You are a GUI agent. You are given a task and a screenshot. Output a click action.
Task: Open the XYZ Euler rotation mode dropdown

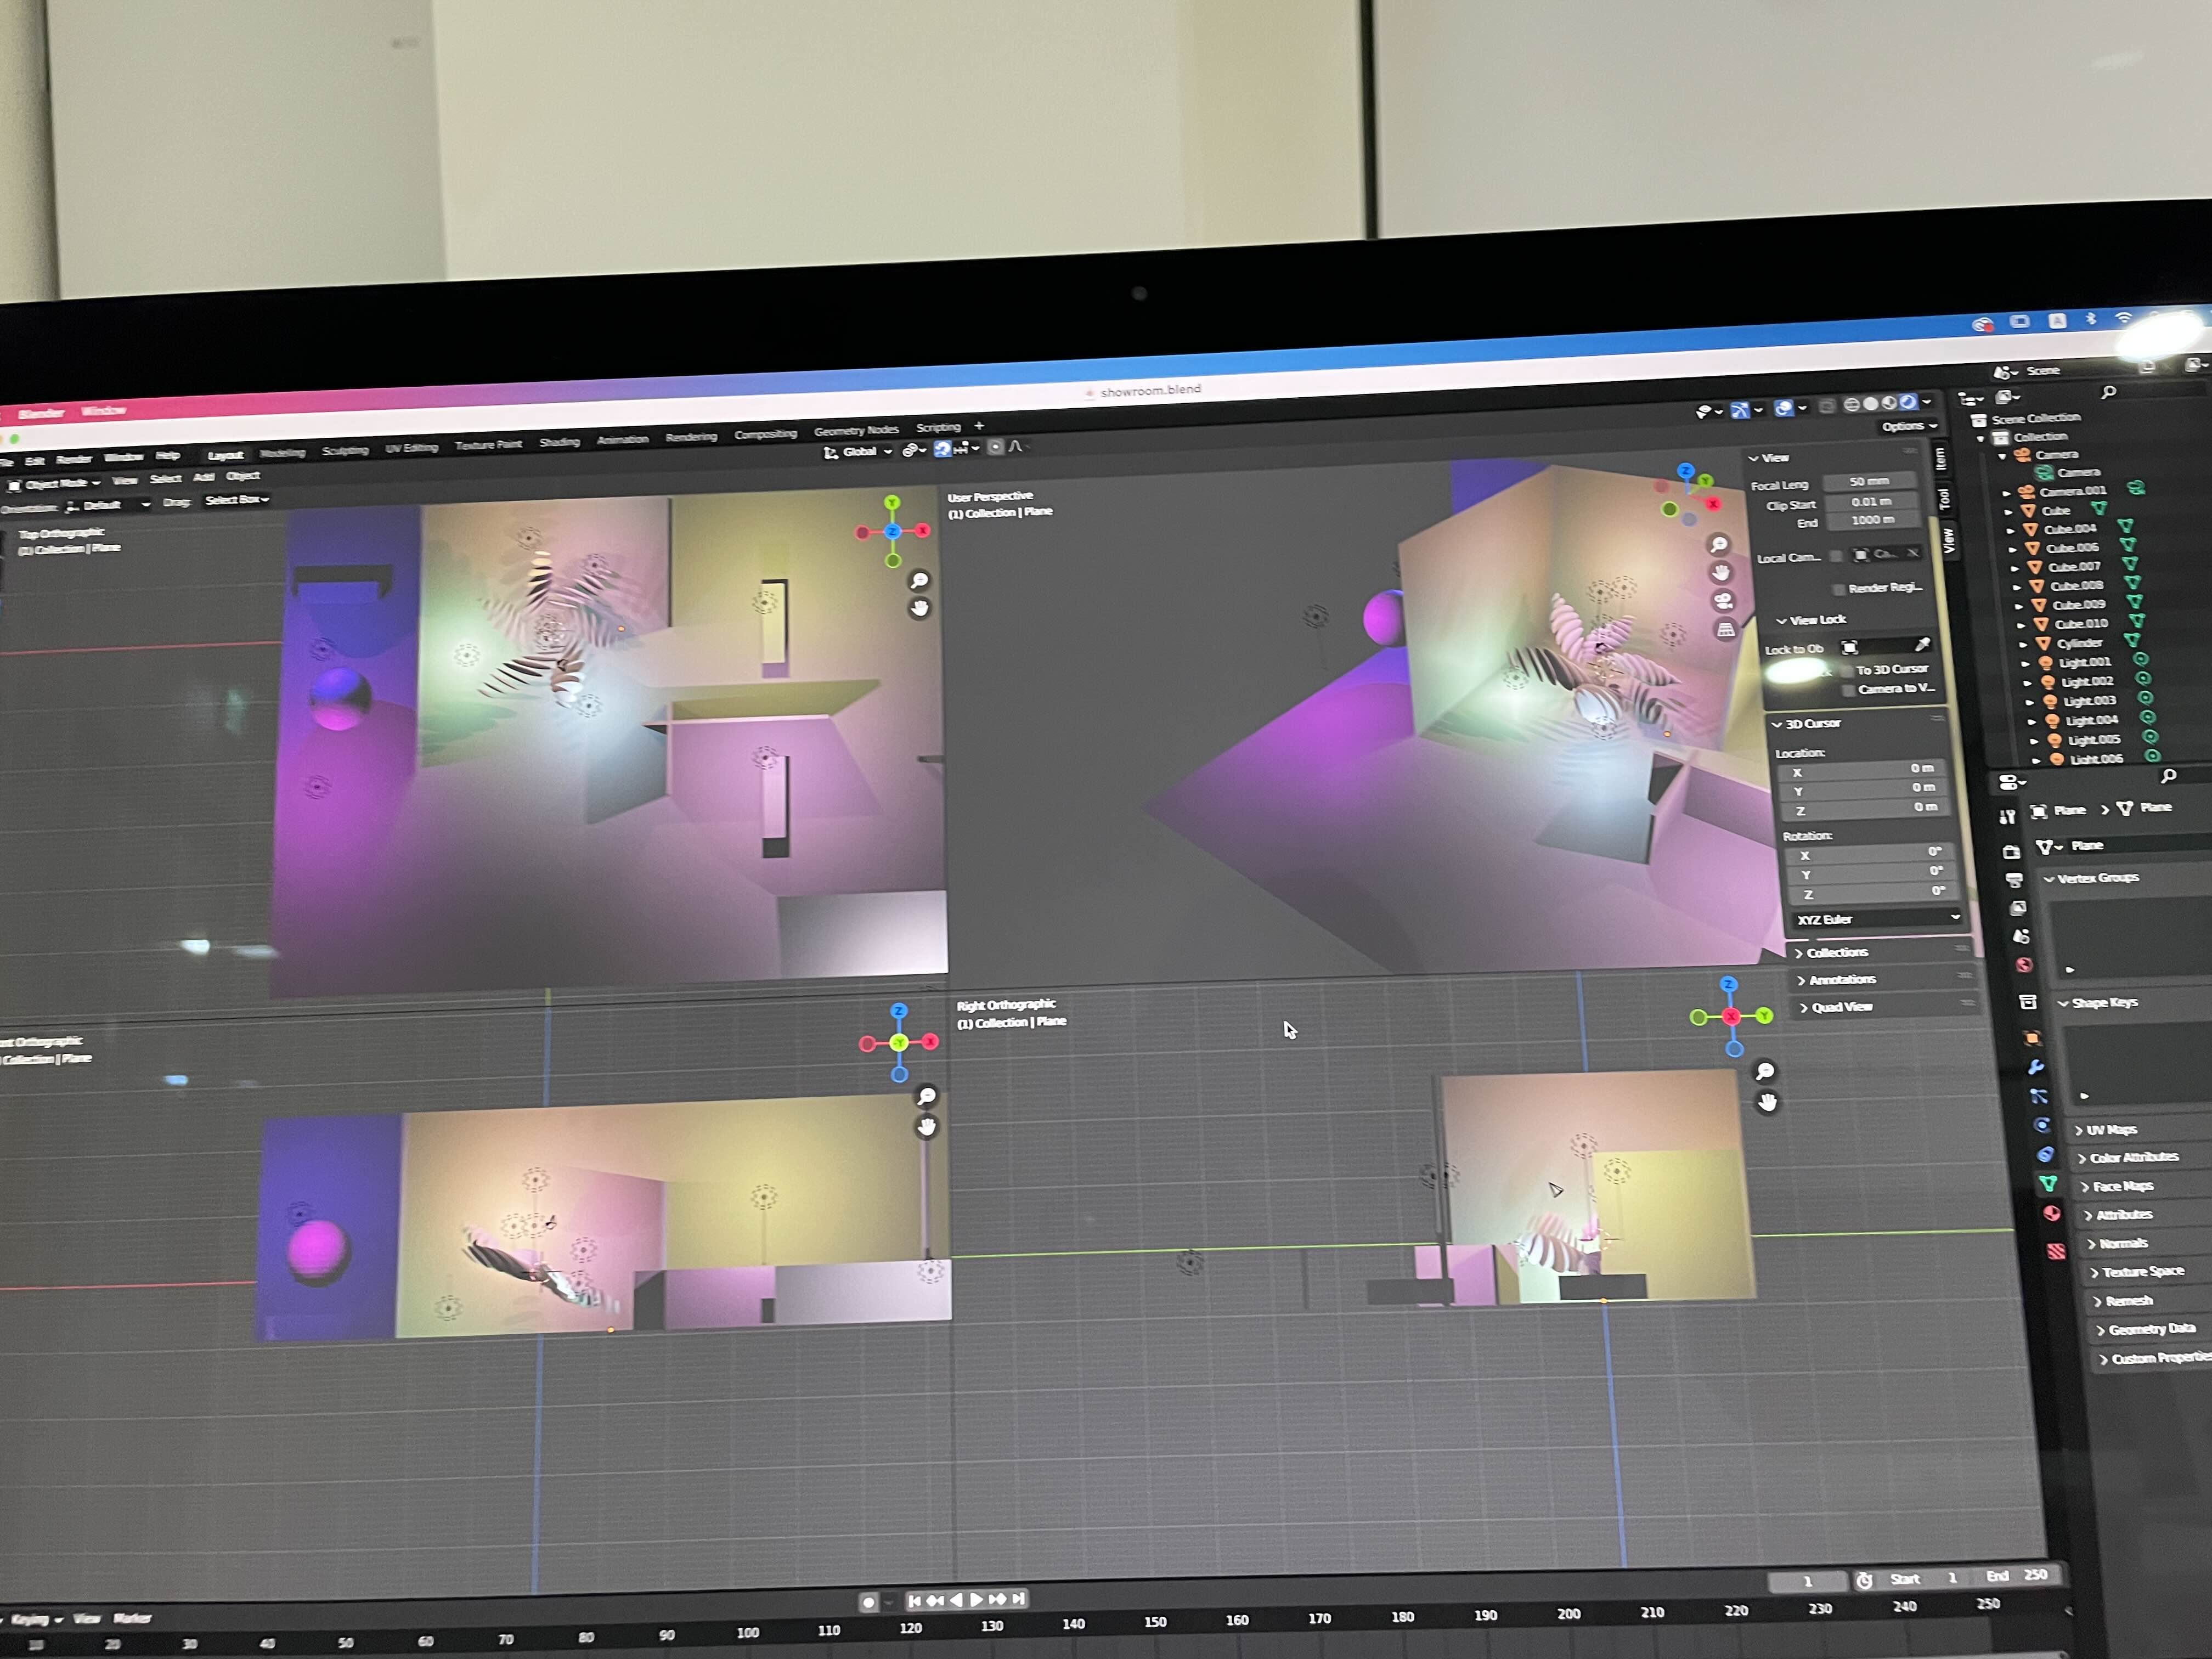click(x=1875, y=918)
